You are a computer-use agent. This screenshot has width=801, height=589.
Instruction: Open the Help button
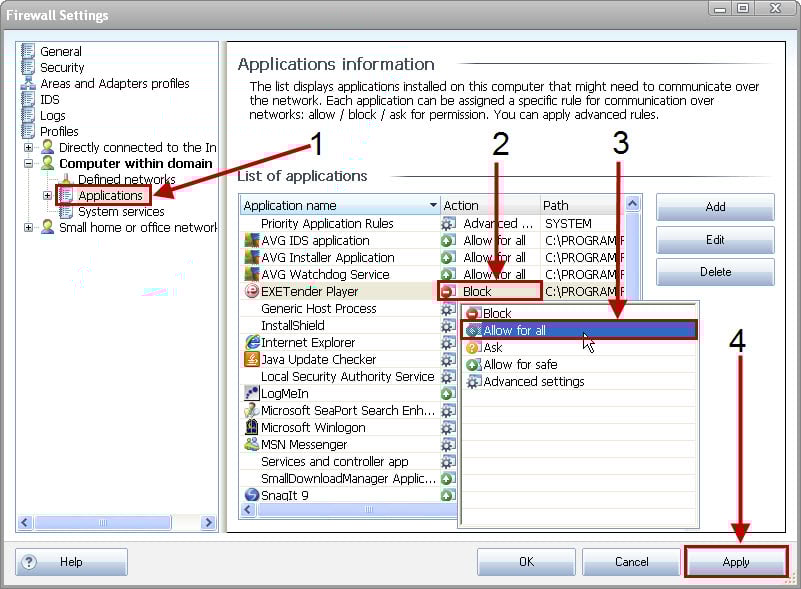click(72, 562)
